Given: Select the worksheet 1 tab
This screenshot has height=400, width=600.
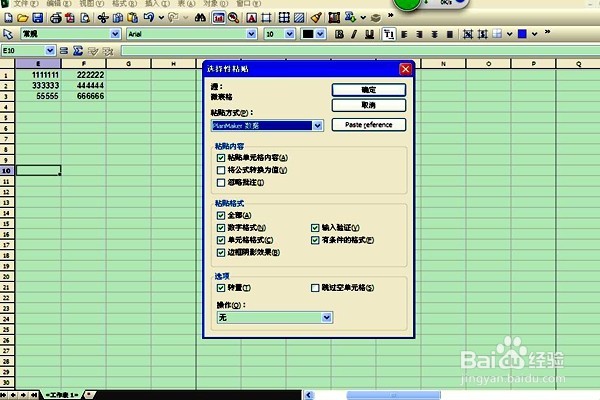Looking at the screenshot, I should pos(62,395).
